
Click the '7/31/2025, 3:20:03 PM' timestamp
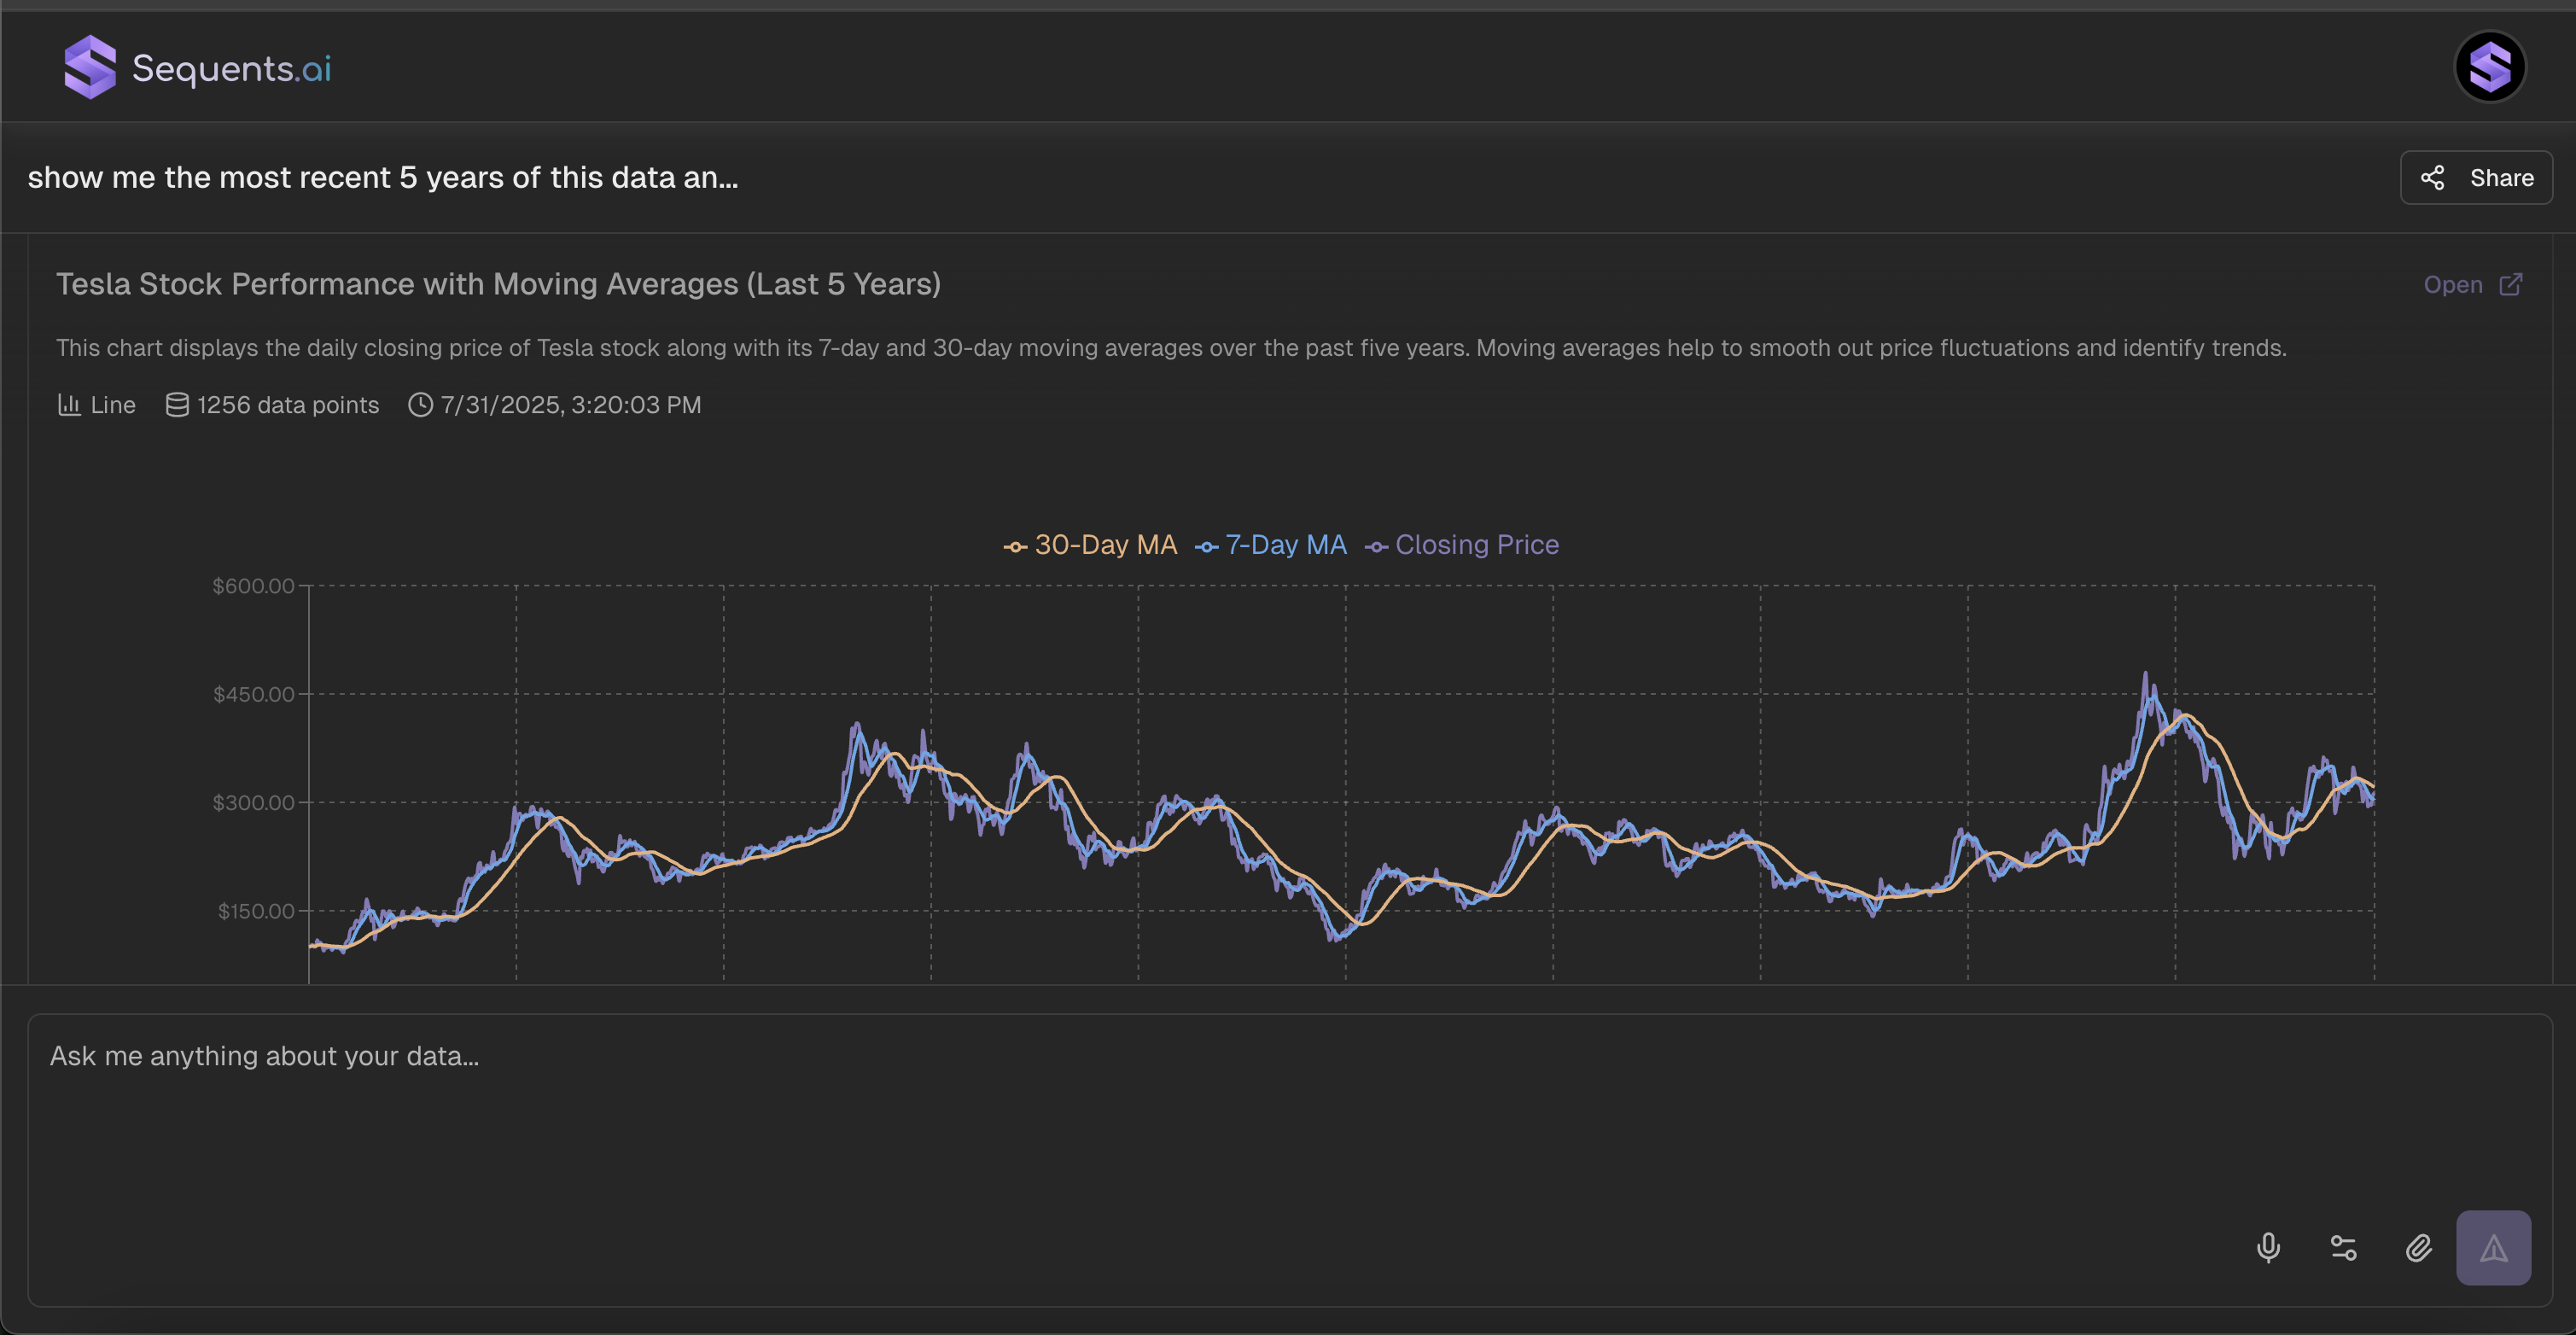[571, 405]
